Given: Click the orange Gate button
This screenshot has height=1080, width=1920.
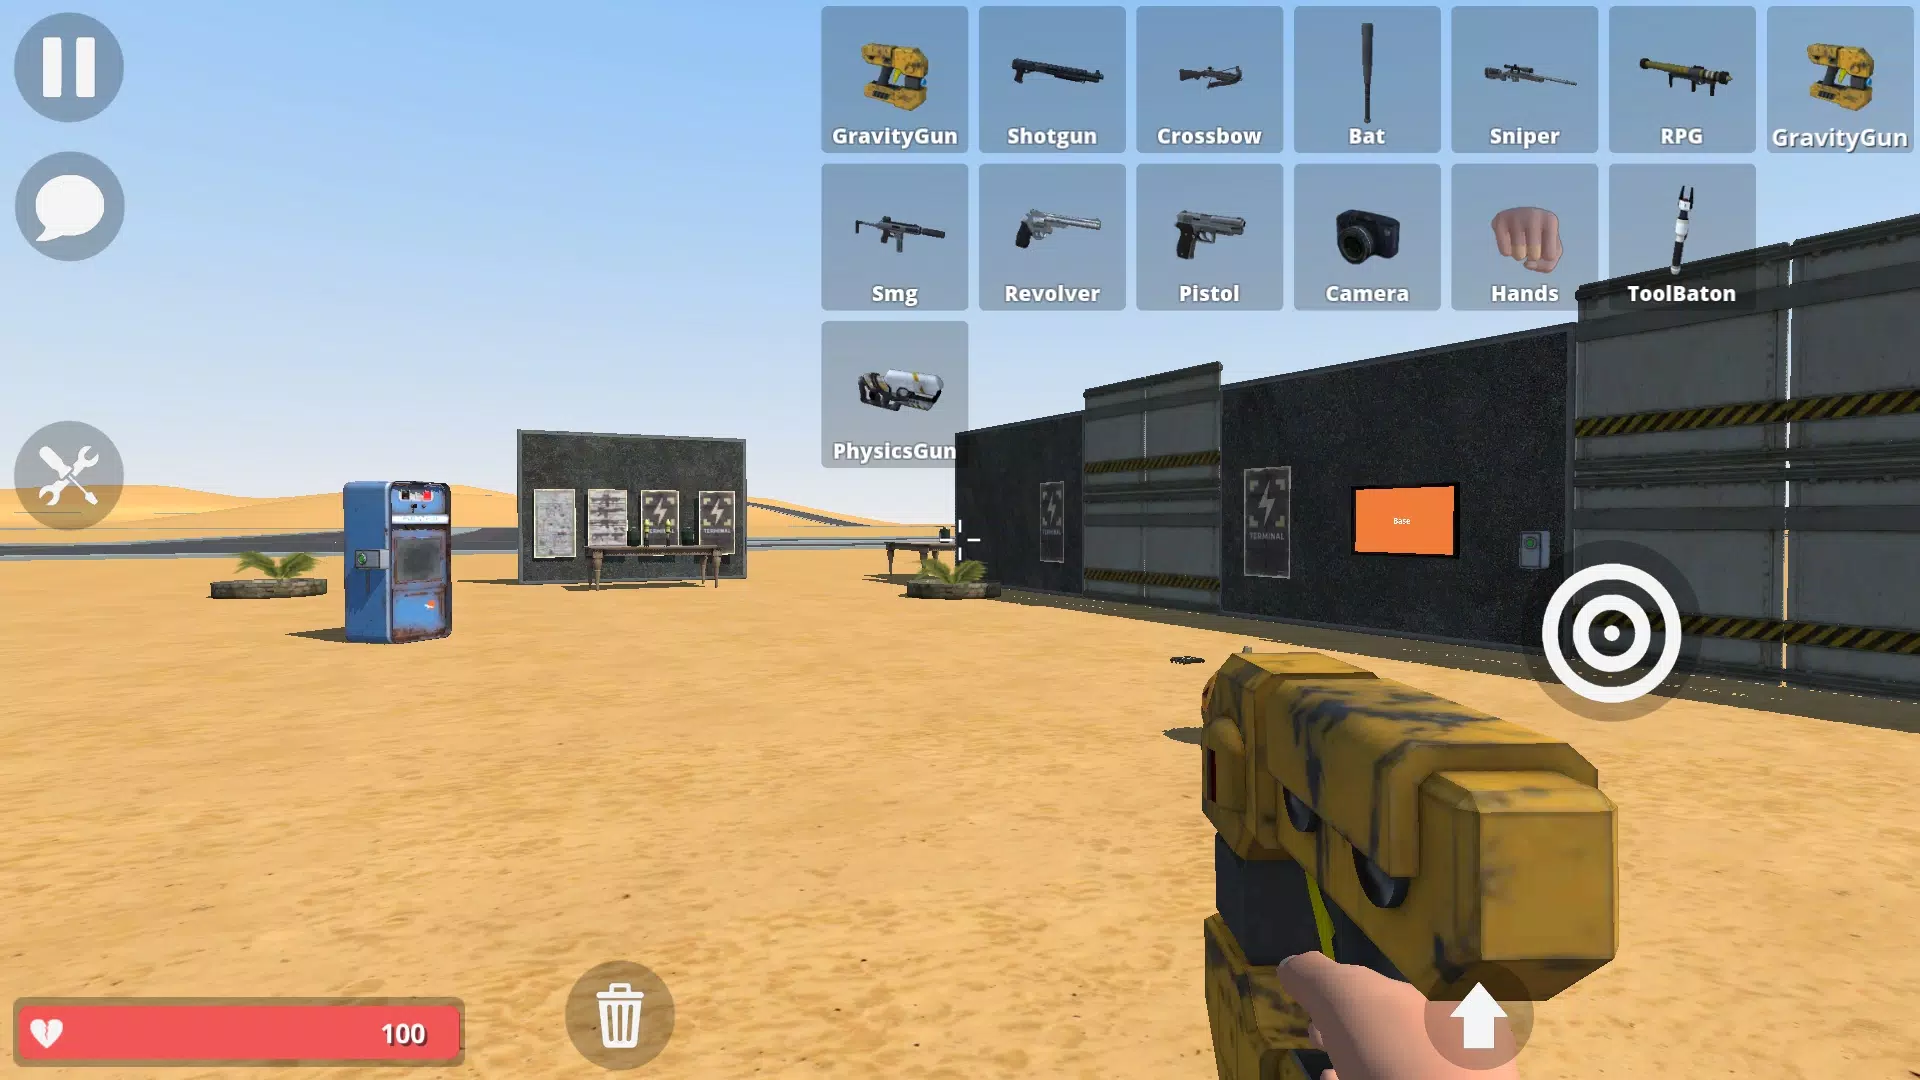Looking at the screenshot, I should (1403, 520).
